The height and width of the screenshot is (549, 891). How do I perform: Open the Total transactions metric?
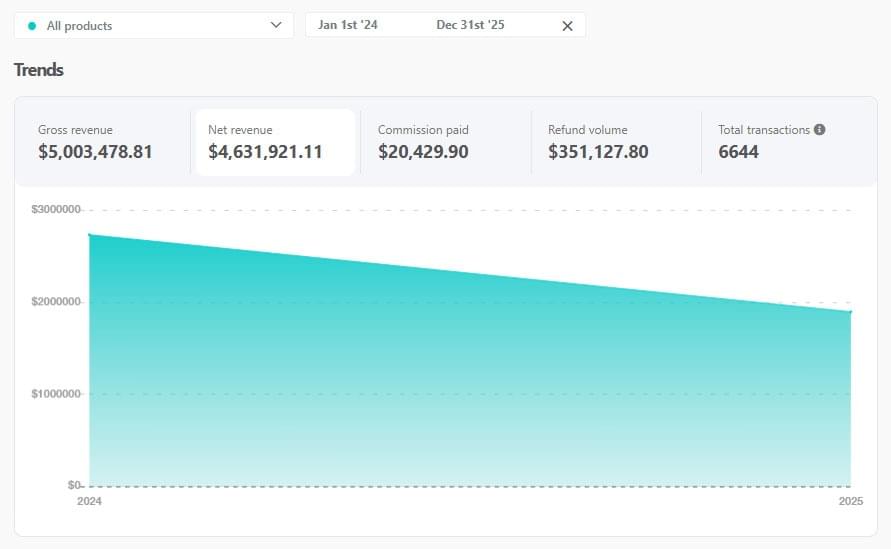[x=780, y=142]
